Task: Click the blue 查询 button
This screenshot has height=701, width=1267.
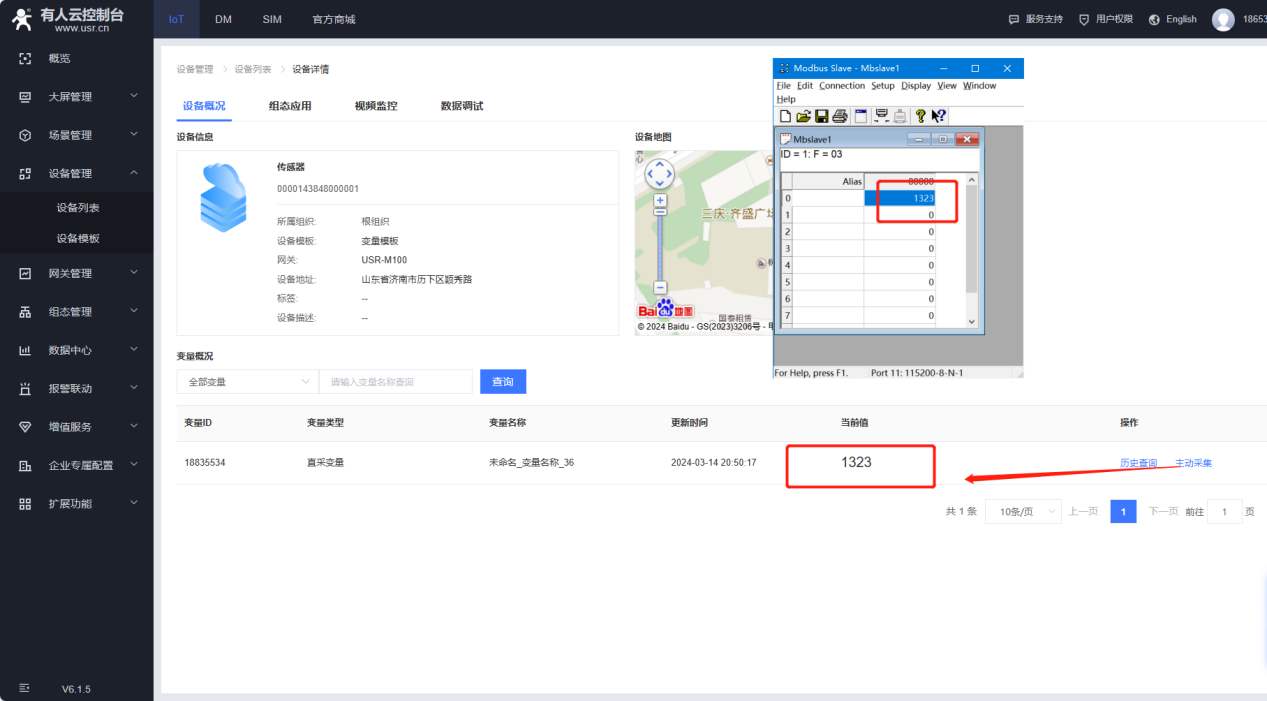Action: click(x=502, y=382)
